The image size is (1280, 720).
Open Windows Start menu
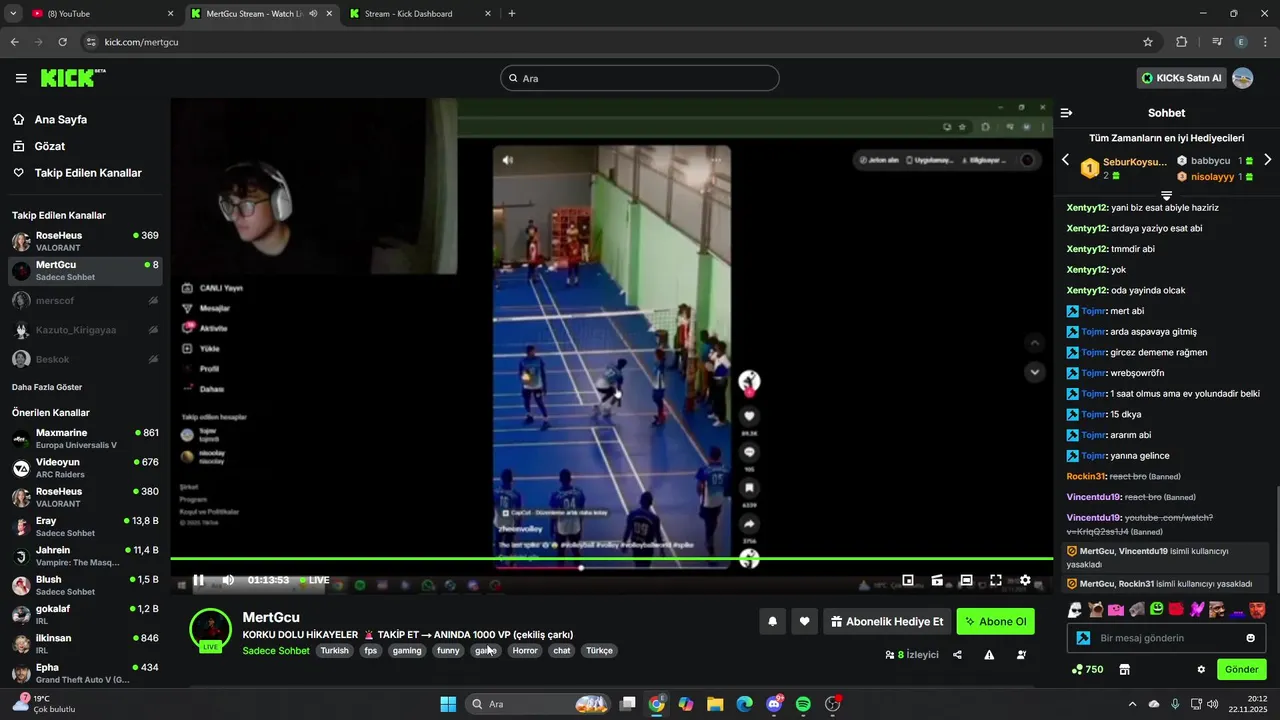coord(448,704)
